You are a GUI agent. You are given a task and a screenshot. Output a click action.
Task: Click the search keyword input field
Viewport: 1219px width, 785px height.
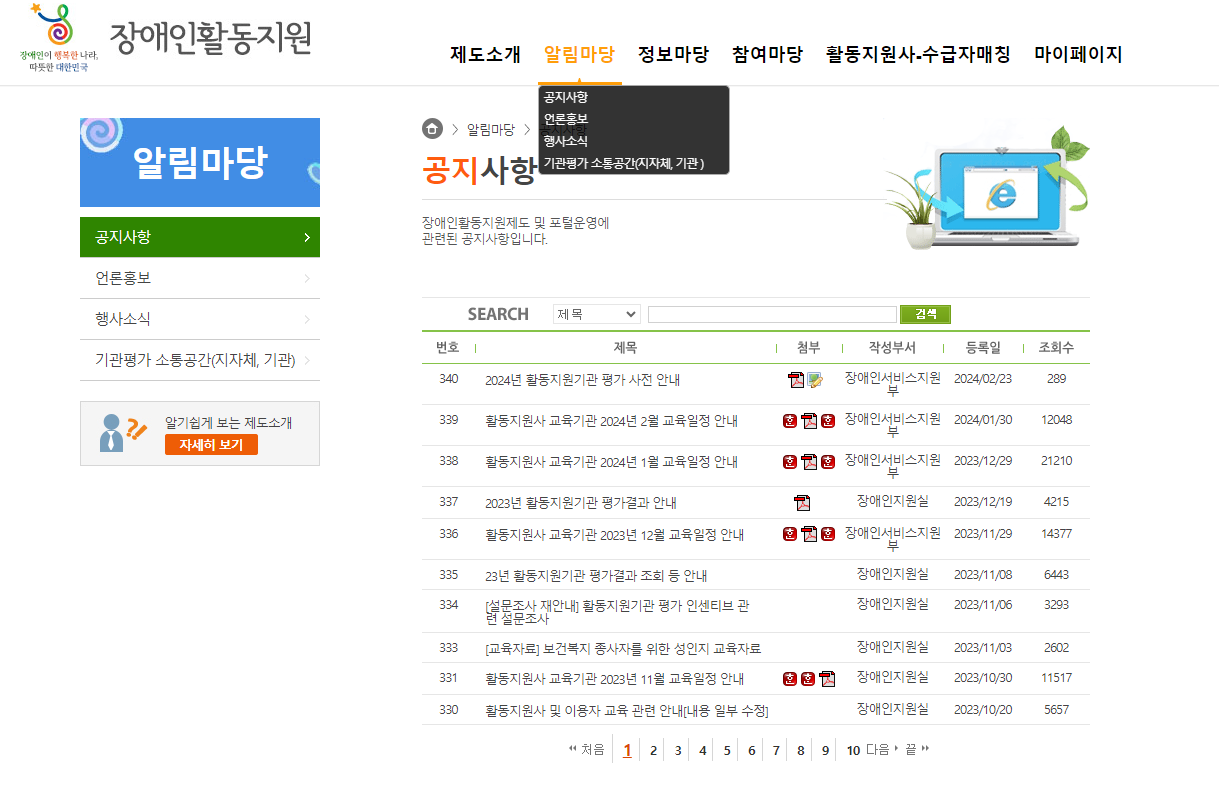[772, 314]
